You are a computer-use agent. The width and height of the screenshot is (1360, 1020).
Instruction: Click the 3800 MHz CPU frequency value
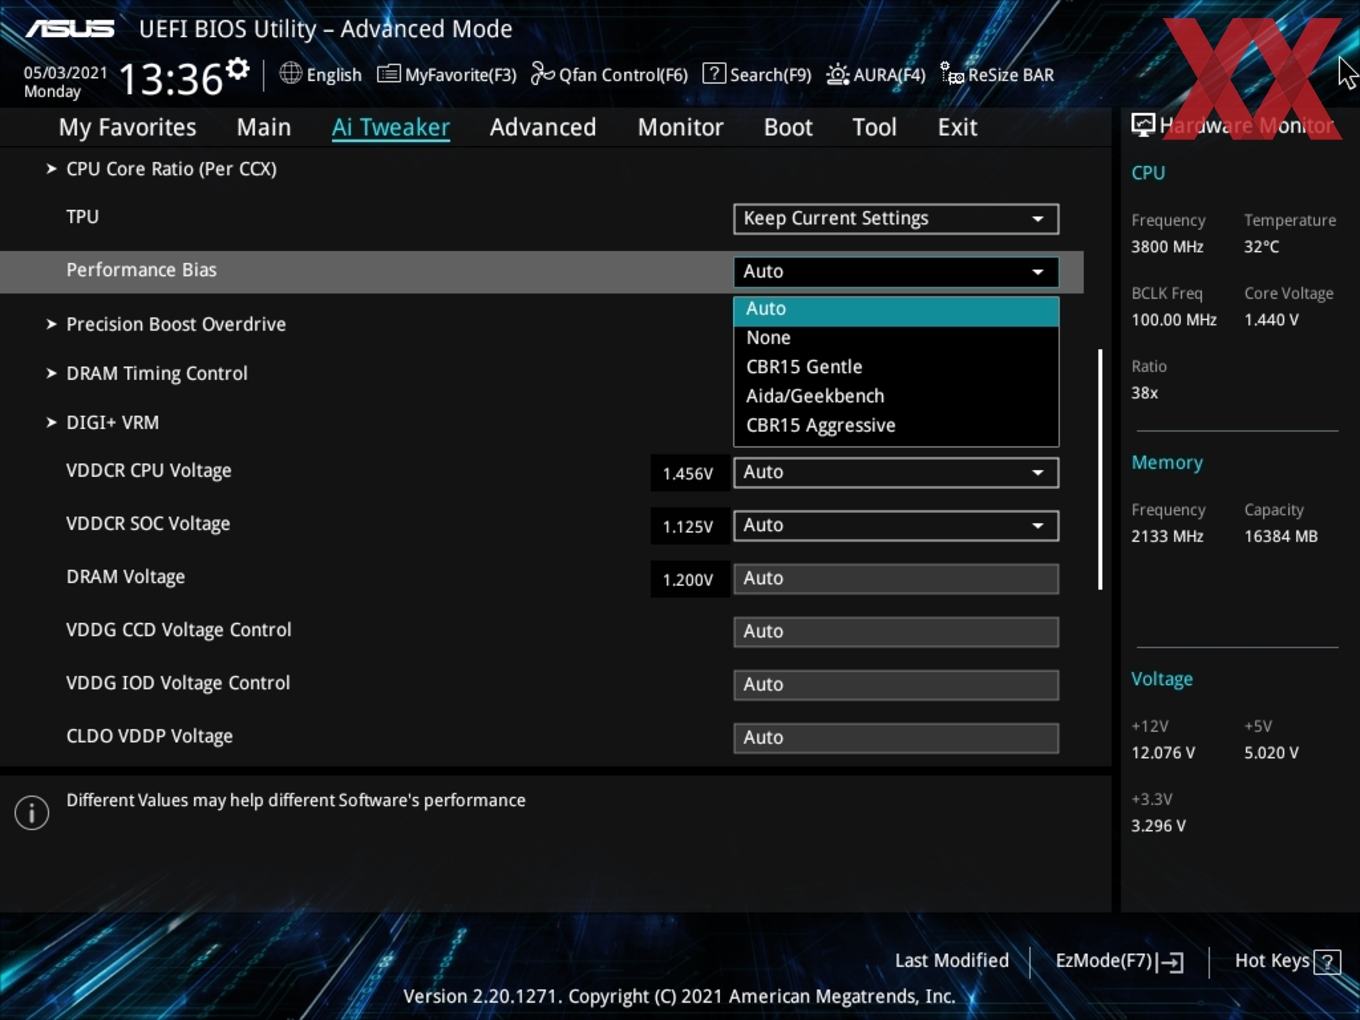point(1167,247)
